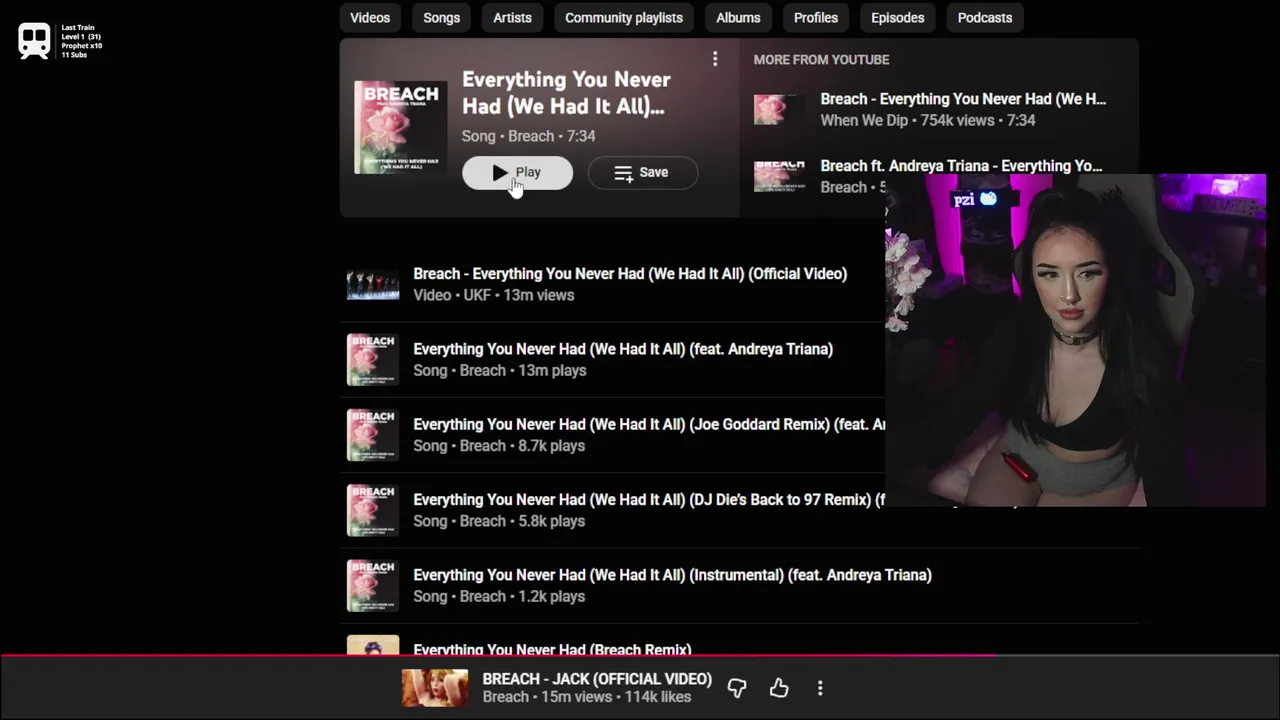
Task: Filter results by Albums
Action: point(738,17)
